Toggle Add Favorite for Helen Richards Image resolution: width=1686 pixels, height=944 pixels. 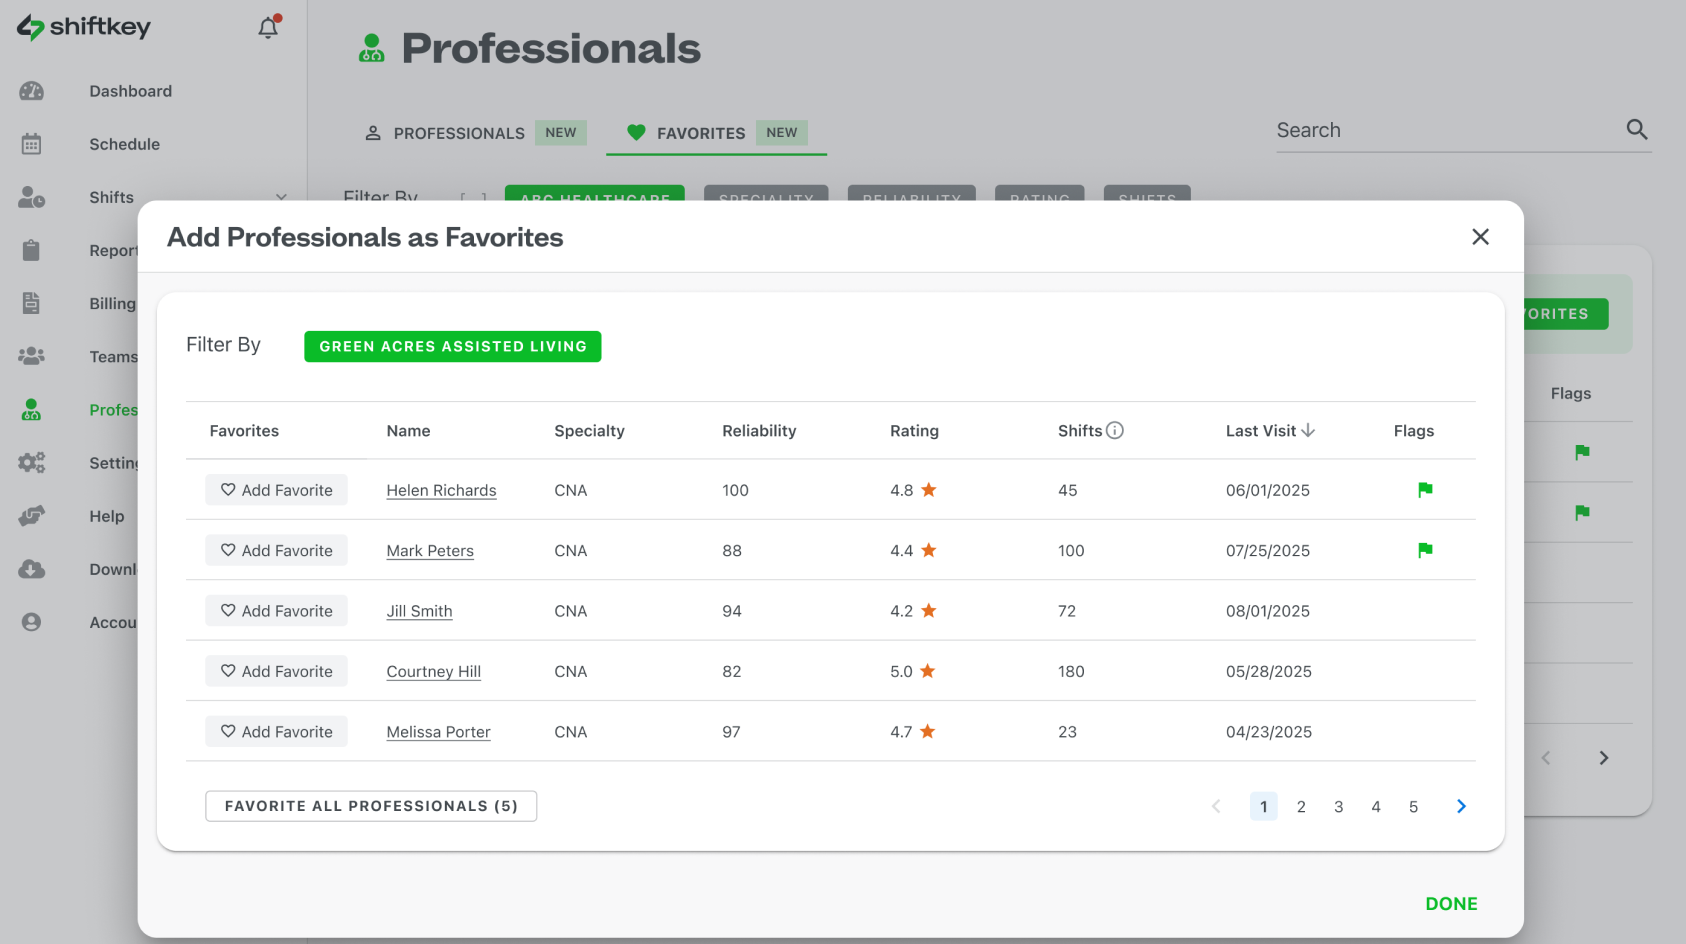click(276, 489)
